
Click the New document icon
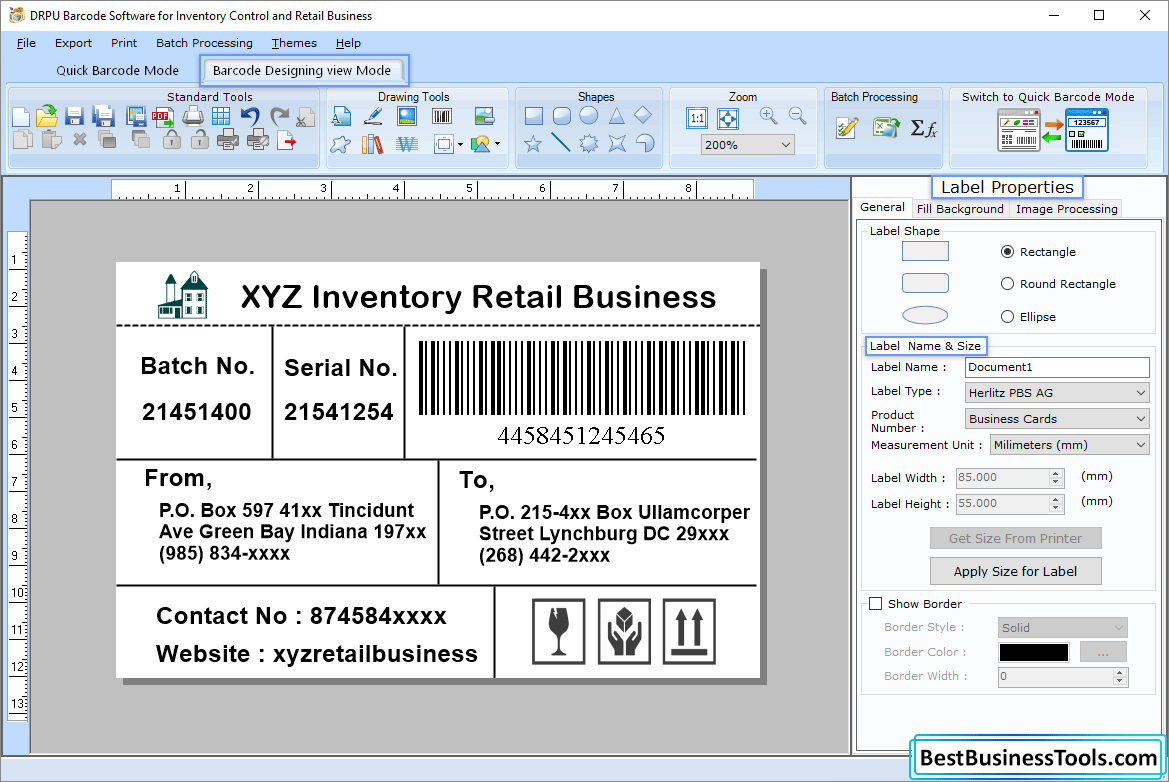(x=21, y=117)
